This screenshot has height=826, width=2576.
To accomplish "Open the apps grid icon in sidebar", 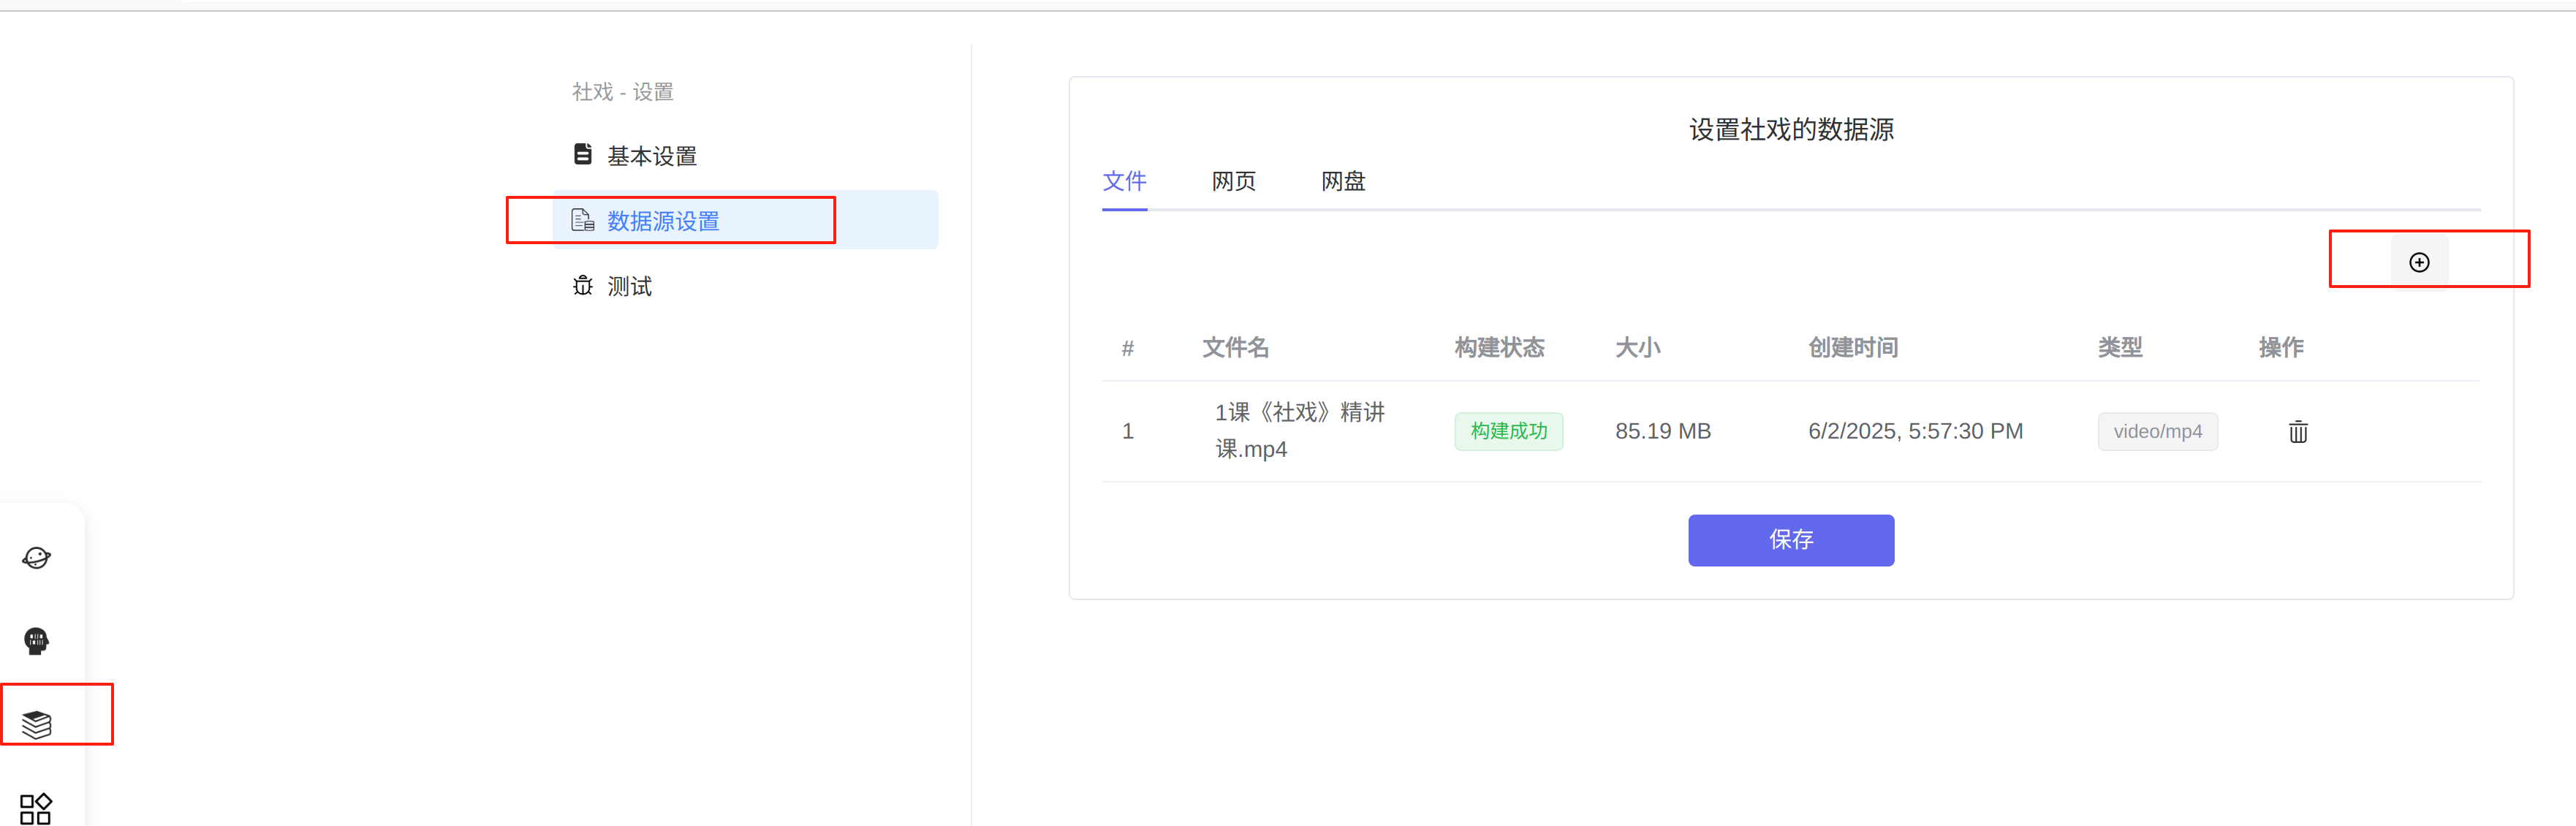I will [x=36, y=807].
